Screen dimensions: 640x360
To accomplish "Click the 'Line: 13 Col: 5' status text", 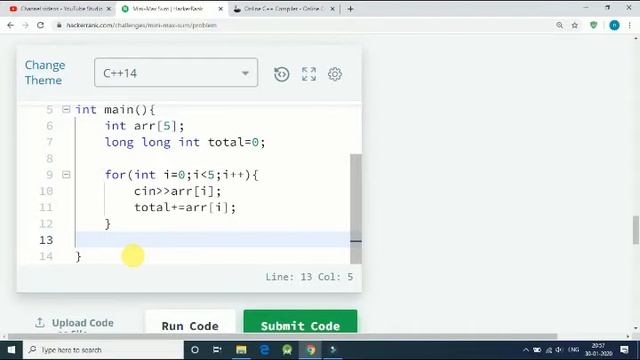I will (x=309, y=277).
